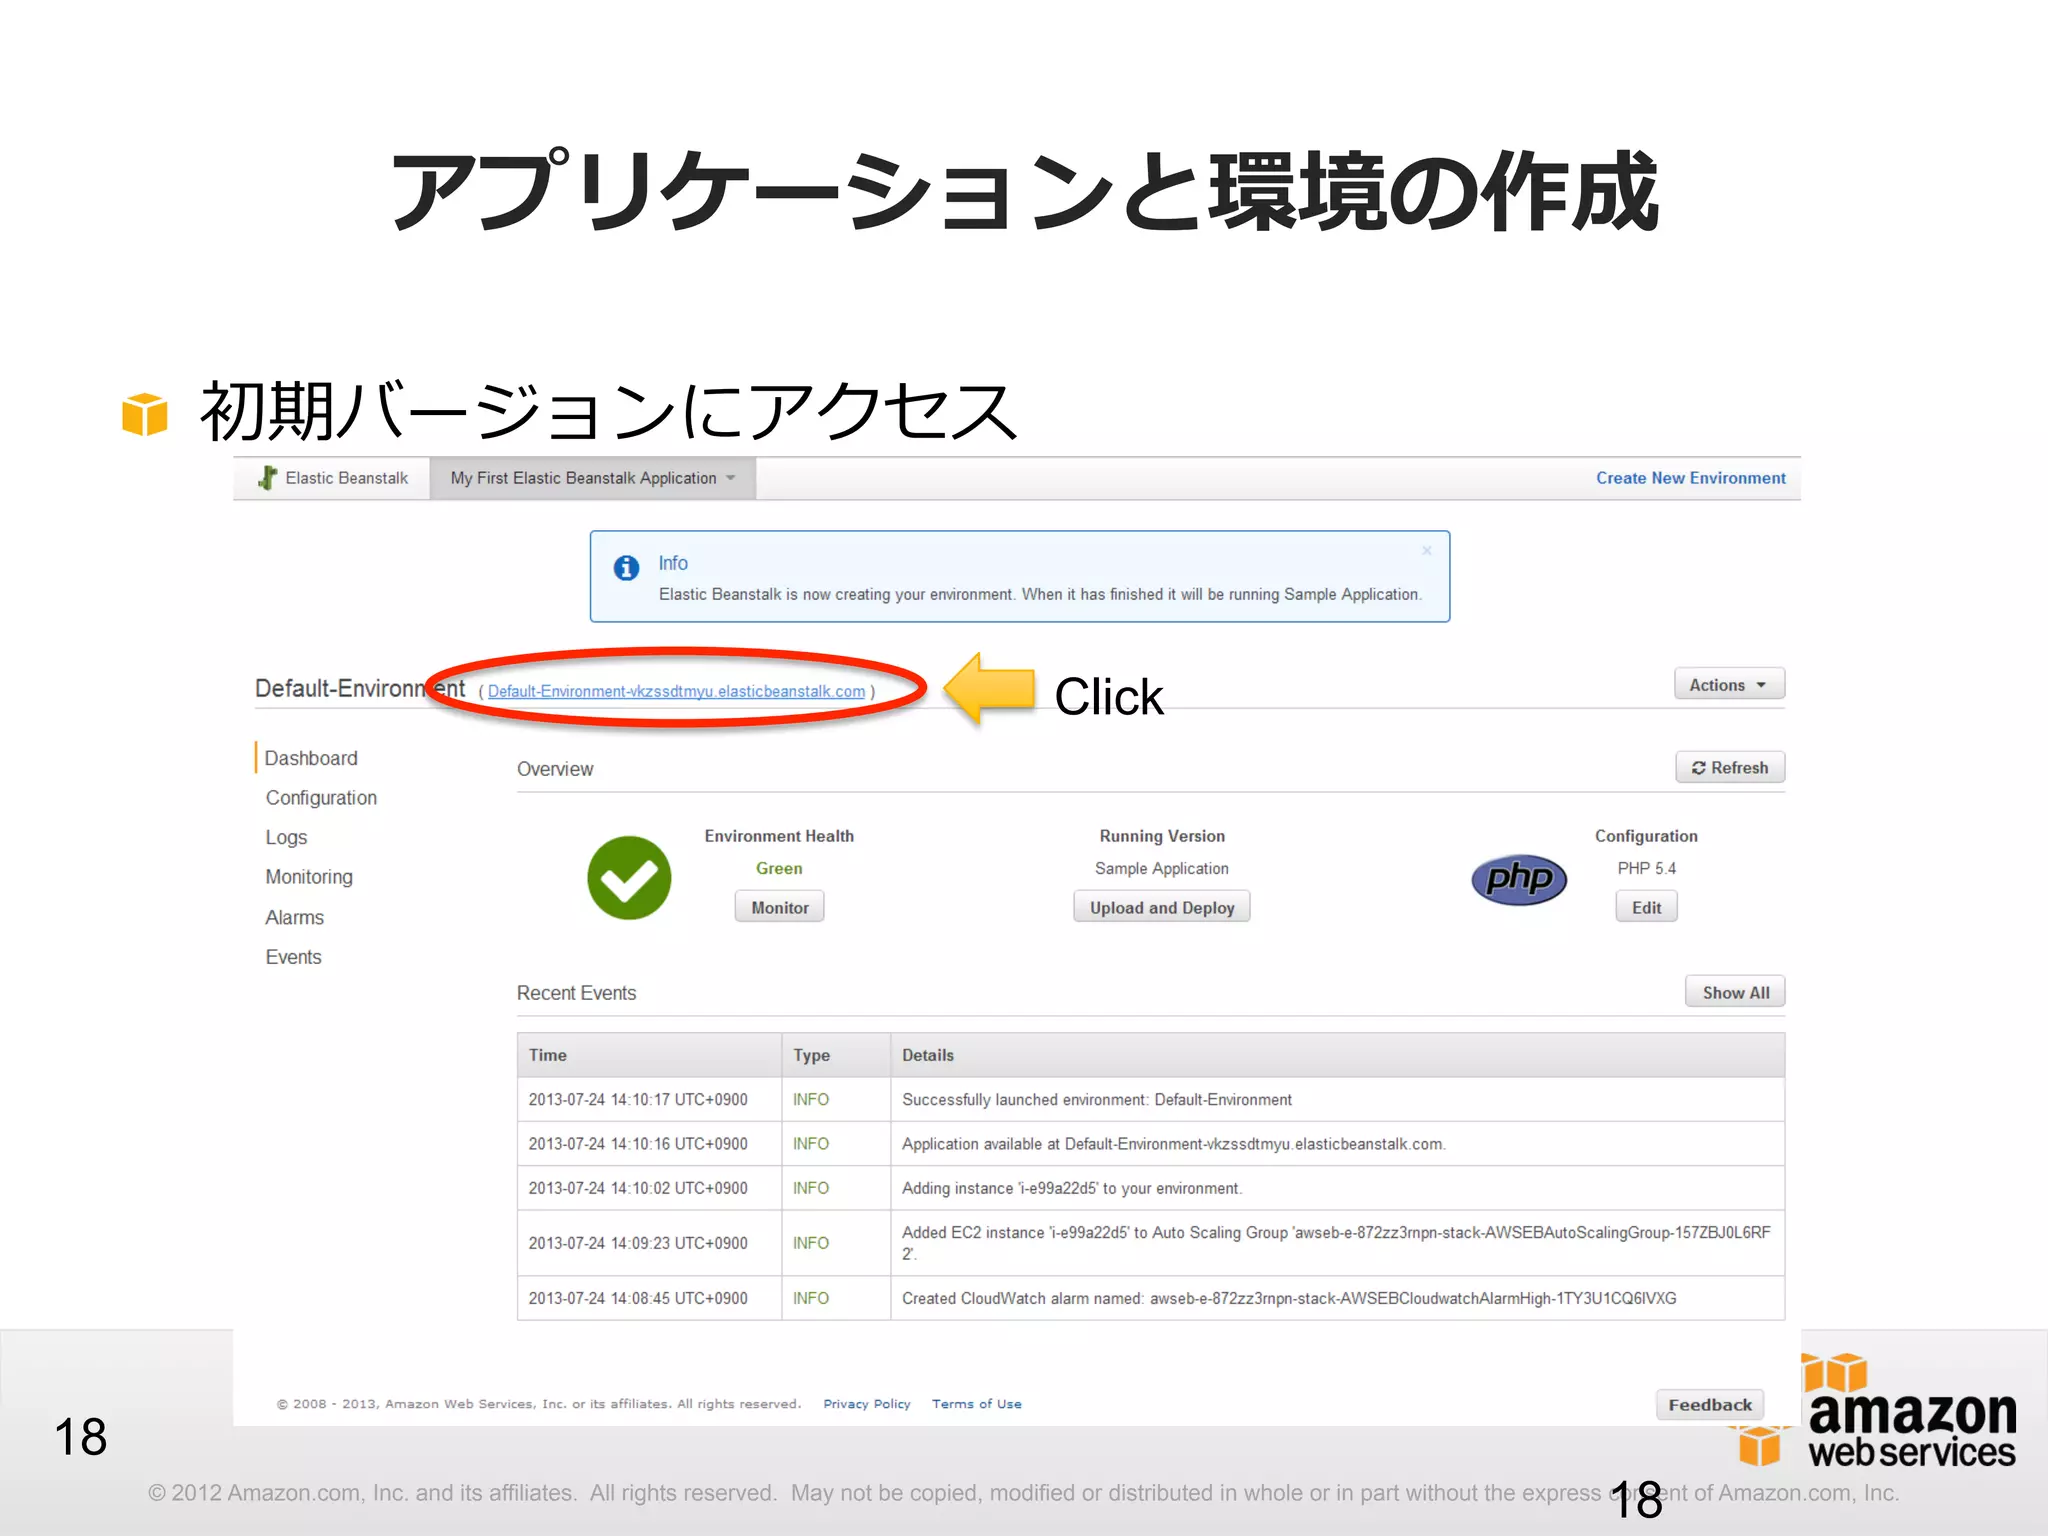Click the PHP 5.4 configuration text
This screenshot has width=2048, height=1536.
[x=1646, y=868]
